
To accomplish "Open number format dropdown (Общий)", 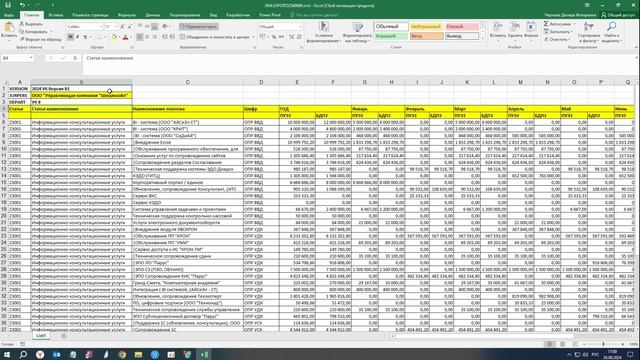I will pyautogui.click(x=300, y=27).
